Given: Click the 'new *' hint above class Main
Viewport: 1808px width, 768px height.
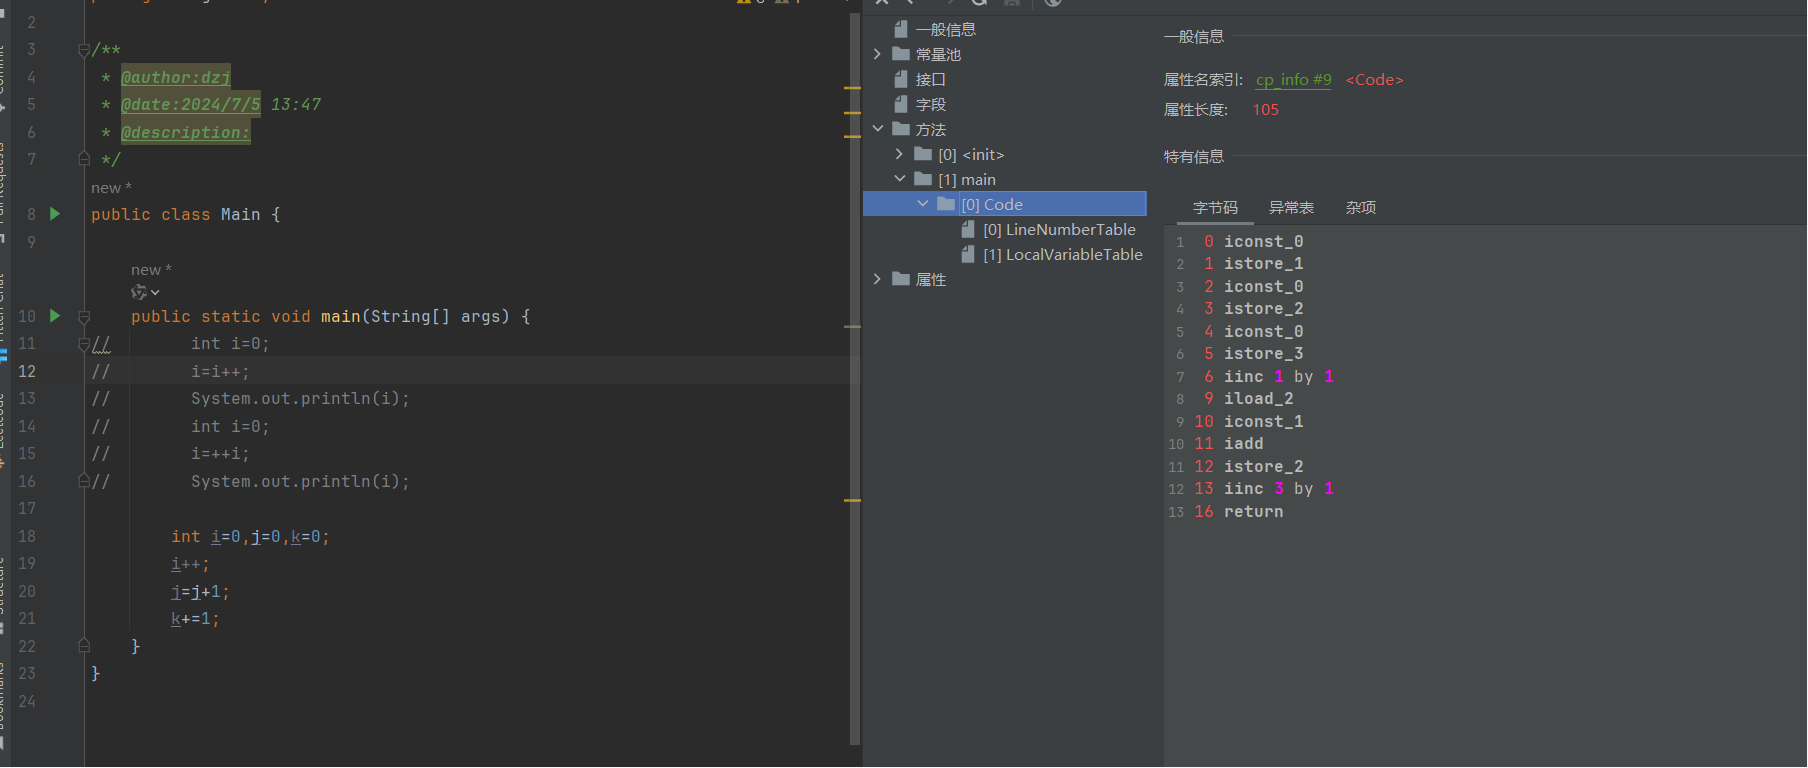Looking at the screenshot, I should click(x=111, y=188).
